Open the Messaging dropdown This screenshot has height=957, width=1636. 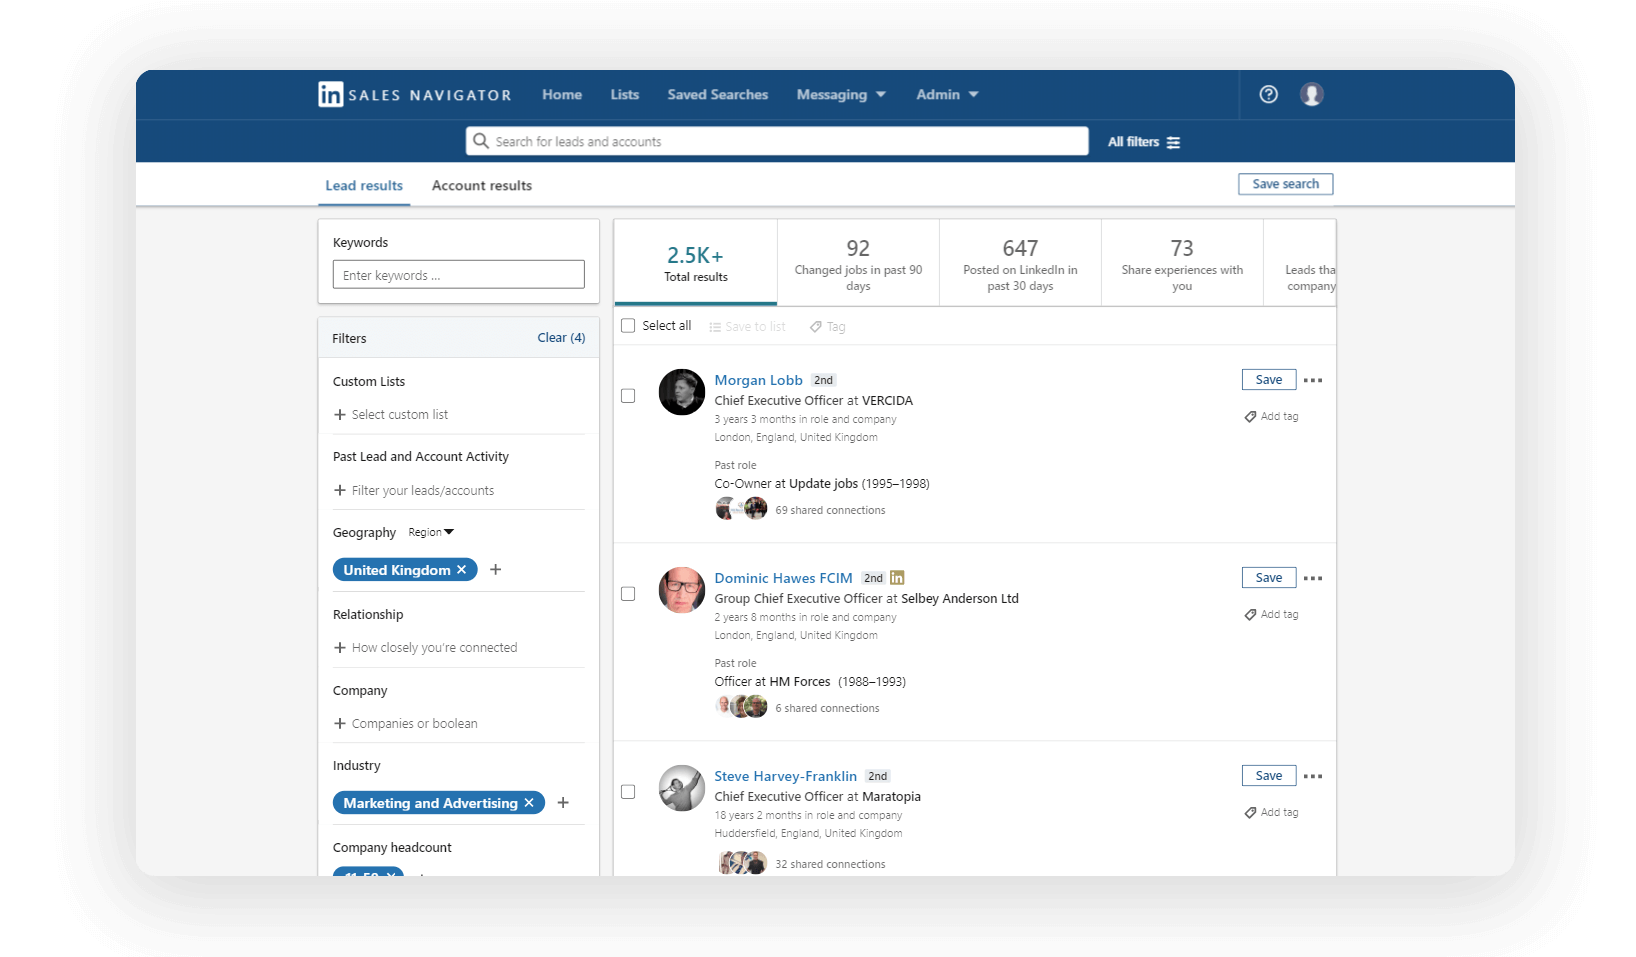[x=841, y=94]
